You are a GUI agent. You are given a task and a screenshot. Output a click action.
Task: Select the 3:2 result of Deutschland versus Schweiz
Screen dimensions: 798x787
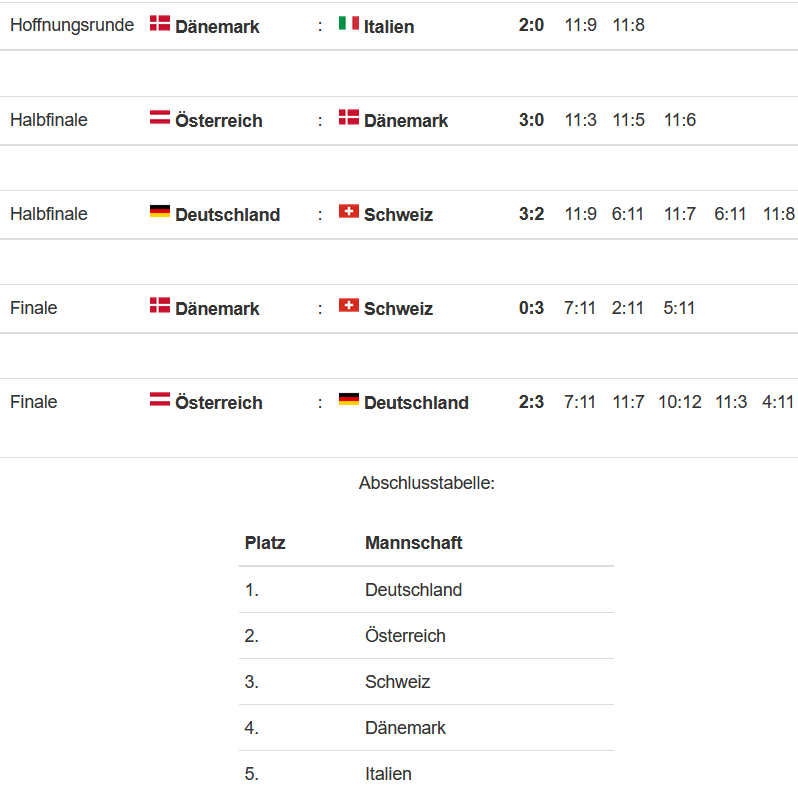click(531, 214)
